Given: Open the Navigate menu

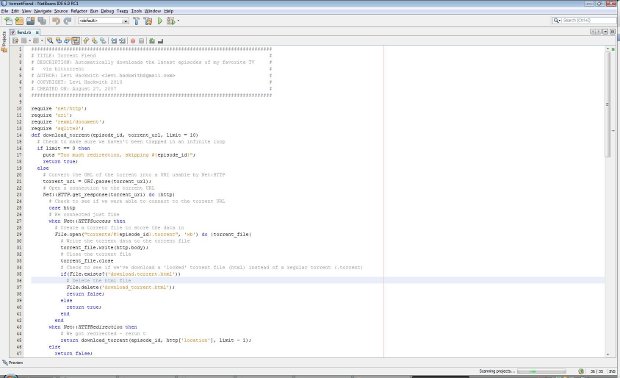Looking at the screenshot, I should click(x=42, y=11).
